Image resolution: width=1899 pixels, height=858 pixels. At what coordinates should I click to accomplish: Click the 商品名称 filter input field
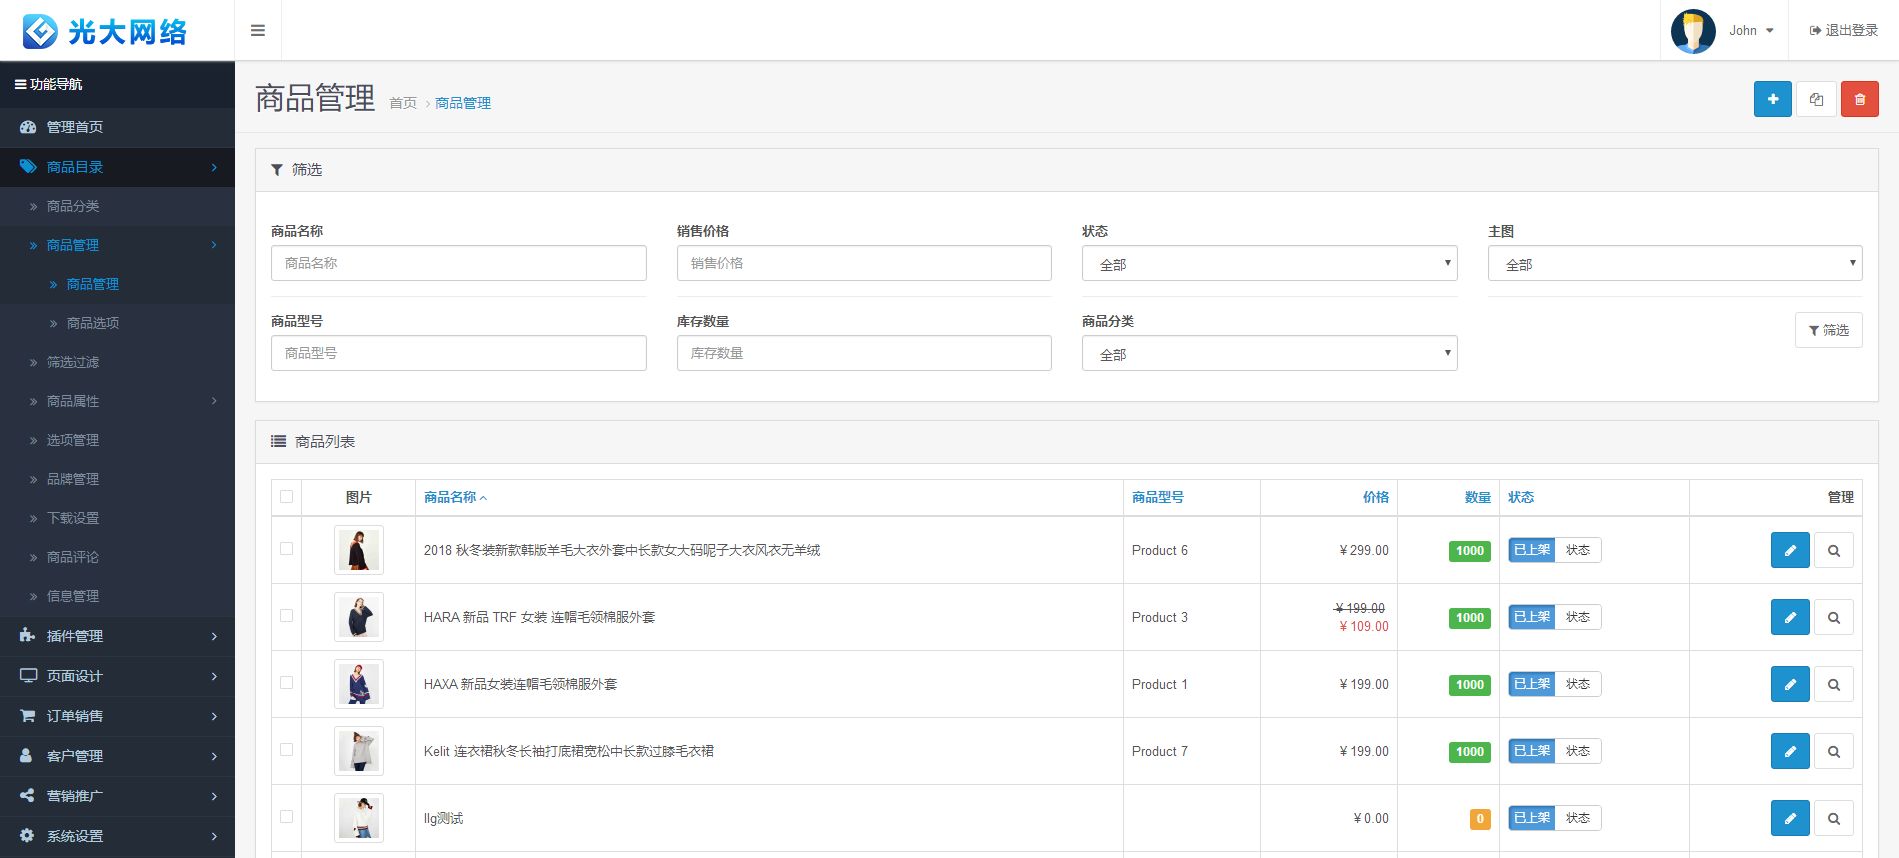point(458,264)
